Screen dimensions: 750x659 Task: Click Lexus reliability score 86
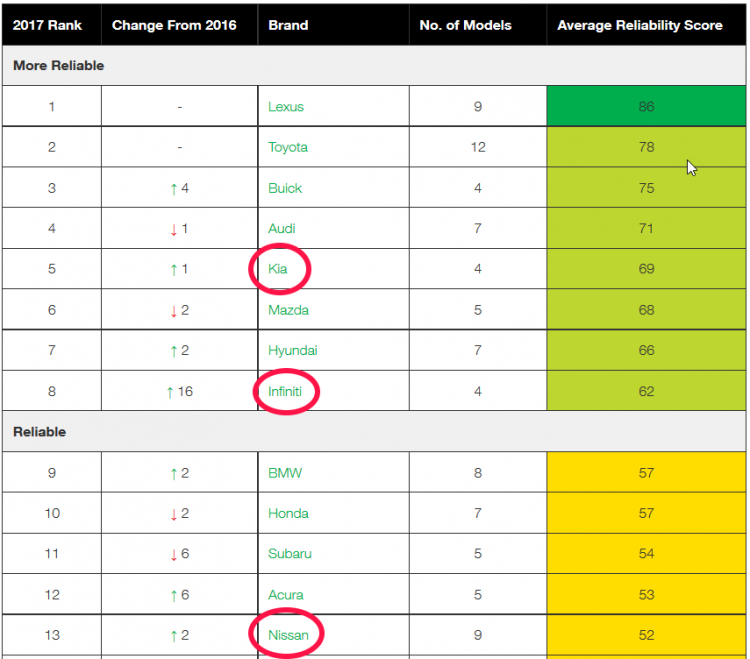(646, 107)
